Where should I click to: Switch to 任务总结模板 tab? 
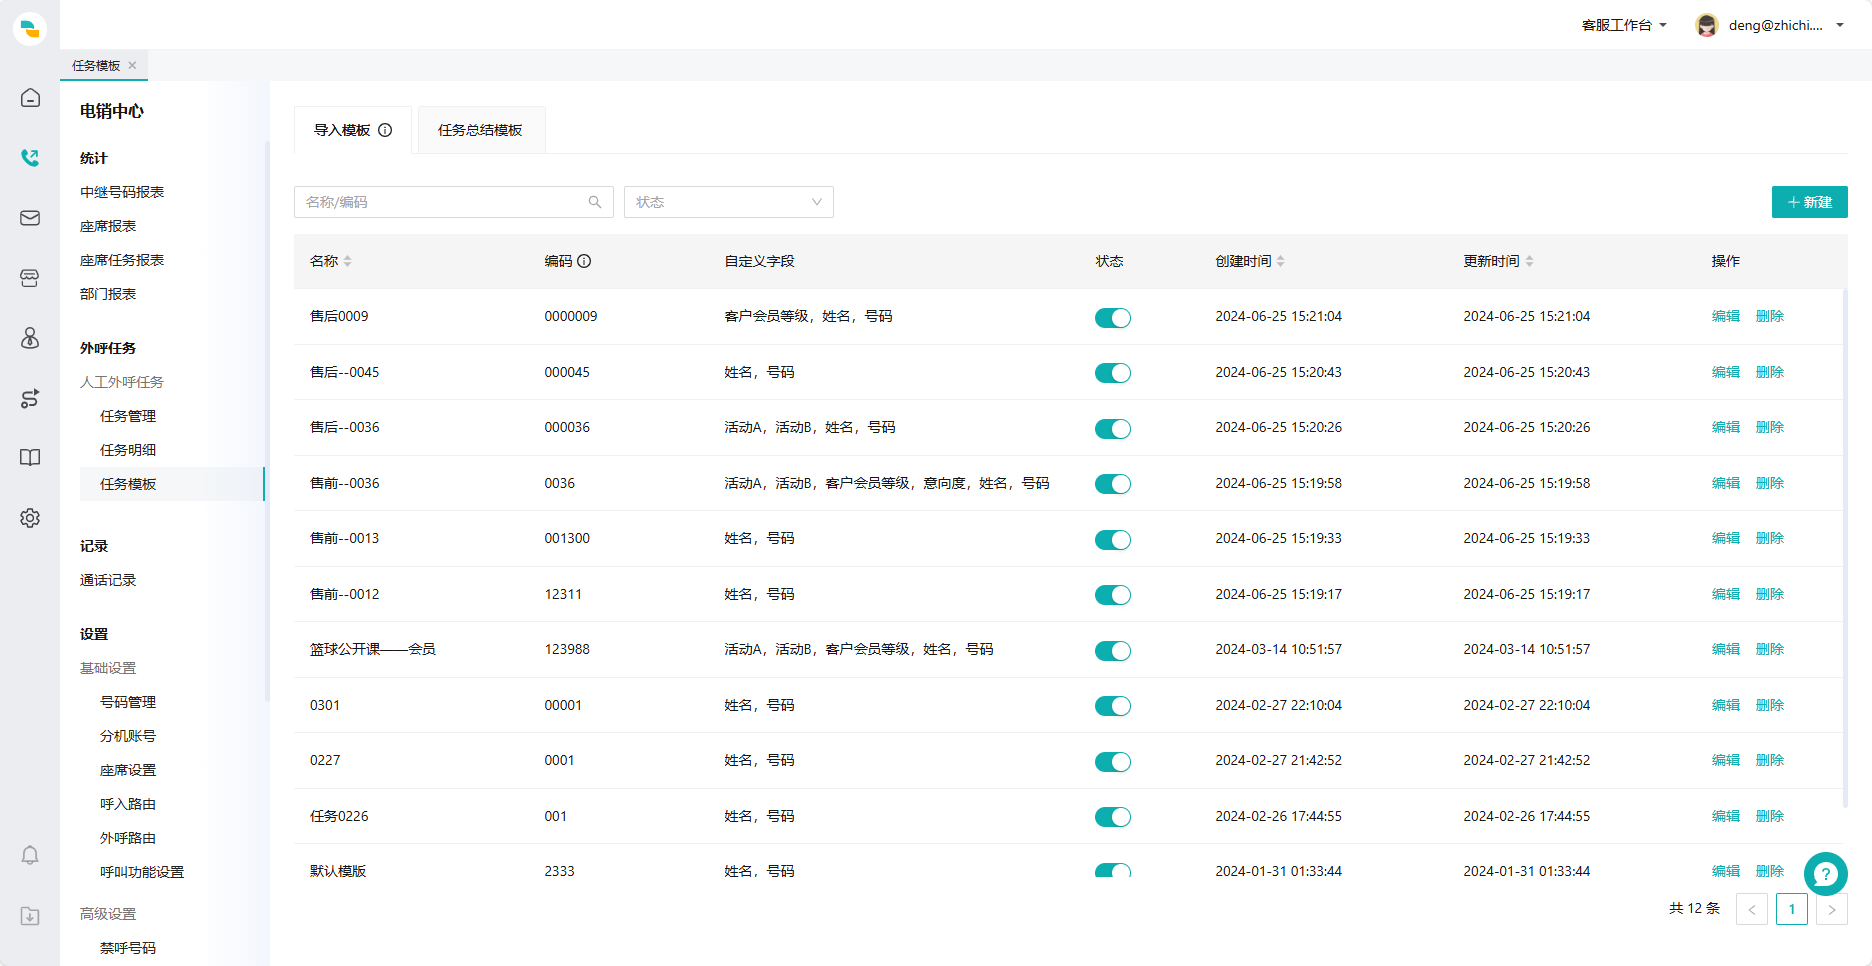[x=481, y=130]
